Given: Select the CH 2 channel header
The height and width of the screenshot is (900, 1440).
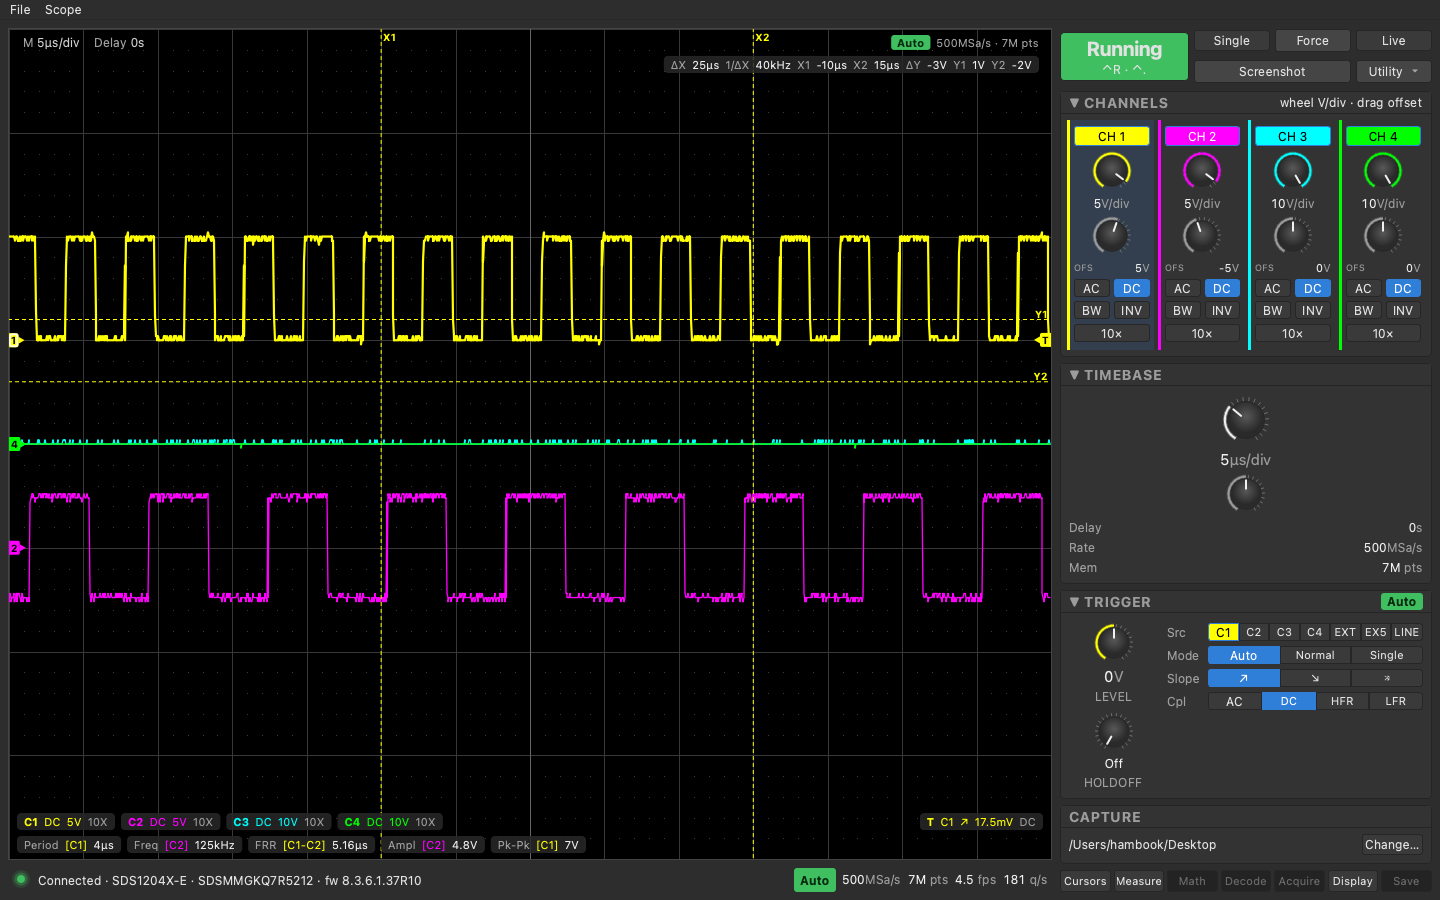Looking at the screenshot, I should [1202, 136].
